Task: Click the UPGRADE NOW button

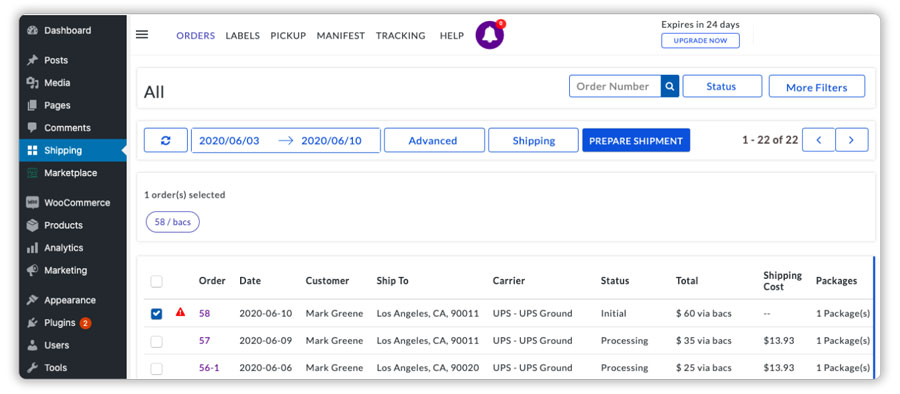Action: [700, 41]
